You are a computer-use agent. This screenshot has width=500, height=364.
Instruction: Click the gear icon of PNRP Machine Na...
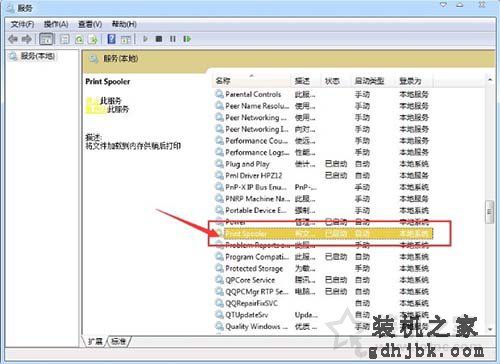219,199
